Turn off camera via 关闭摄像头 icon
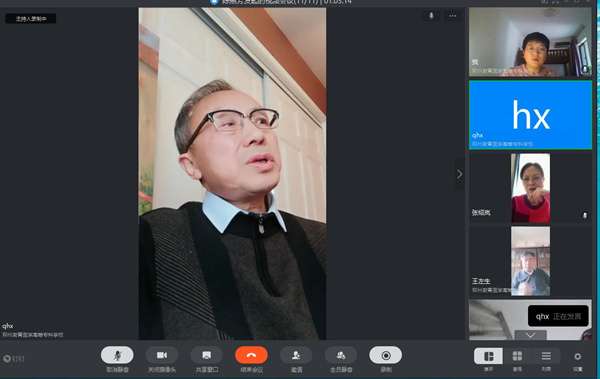Screen dimensions: 600x379 point(161,355)
